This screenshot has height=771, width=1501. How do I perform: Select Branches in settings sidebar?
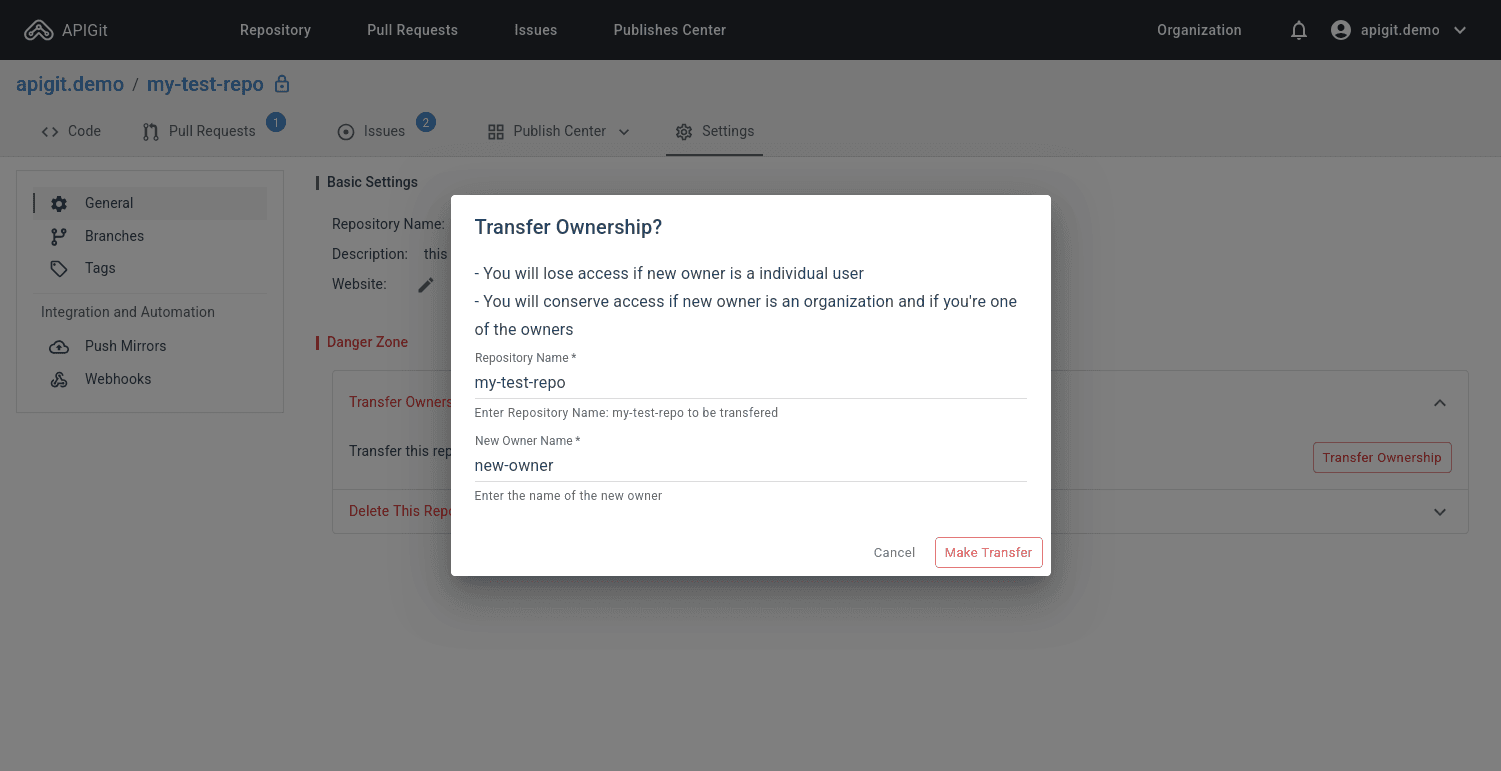point(150,236)
